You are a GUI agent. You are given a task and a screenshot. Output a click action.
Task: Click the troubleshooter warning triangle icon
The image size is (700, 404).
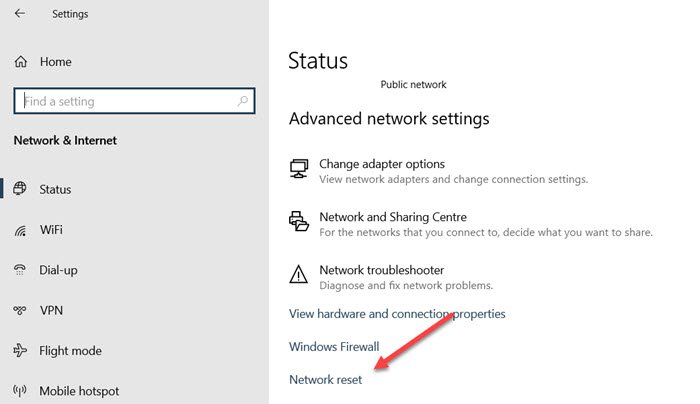tap(298, 274)
